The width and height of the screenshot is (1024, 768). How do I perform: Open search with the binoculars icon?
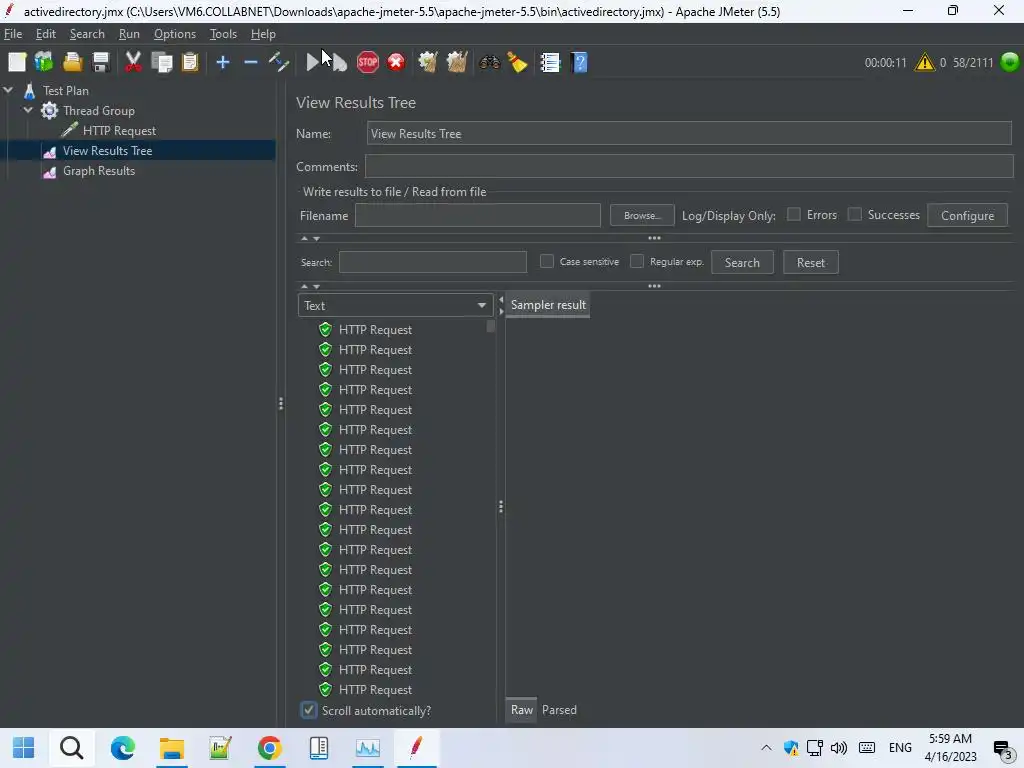[489, 62]
